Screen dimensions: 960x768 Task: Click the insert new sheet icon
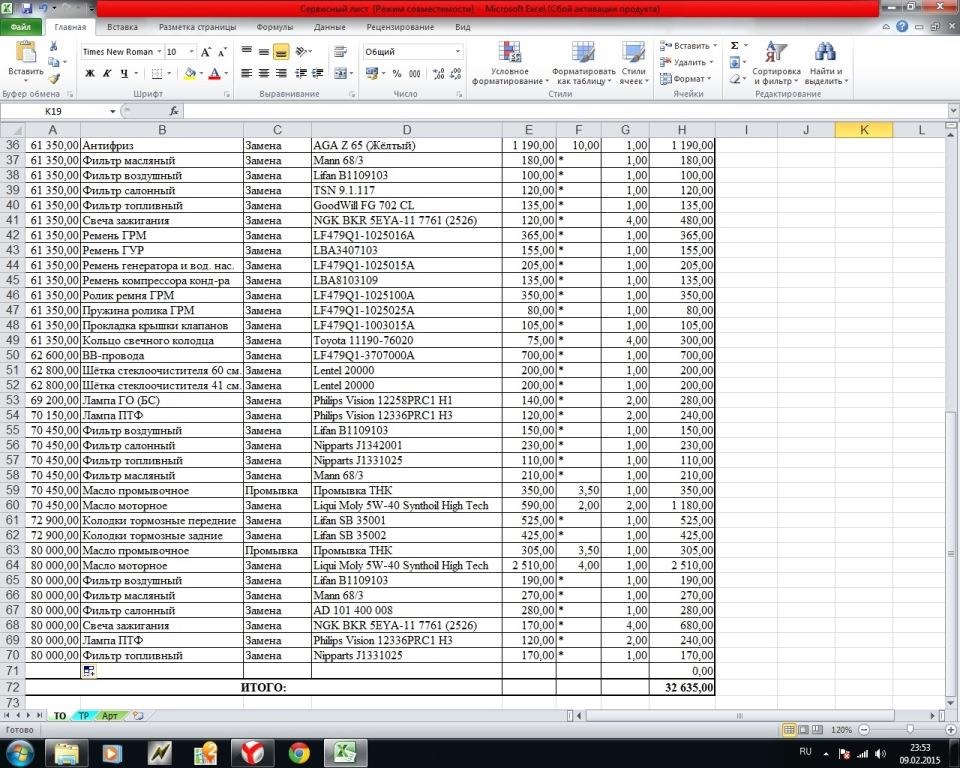tap(138, 715)
